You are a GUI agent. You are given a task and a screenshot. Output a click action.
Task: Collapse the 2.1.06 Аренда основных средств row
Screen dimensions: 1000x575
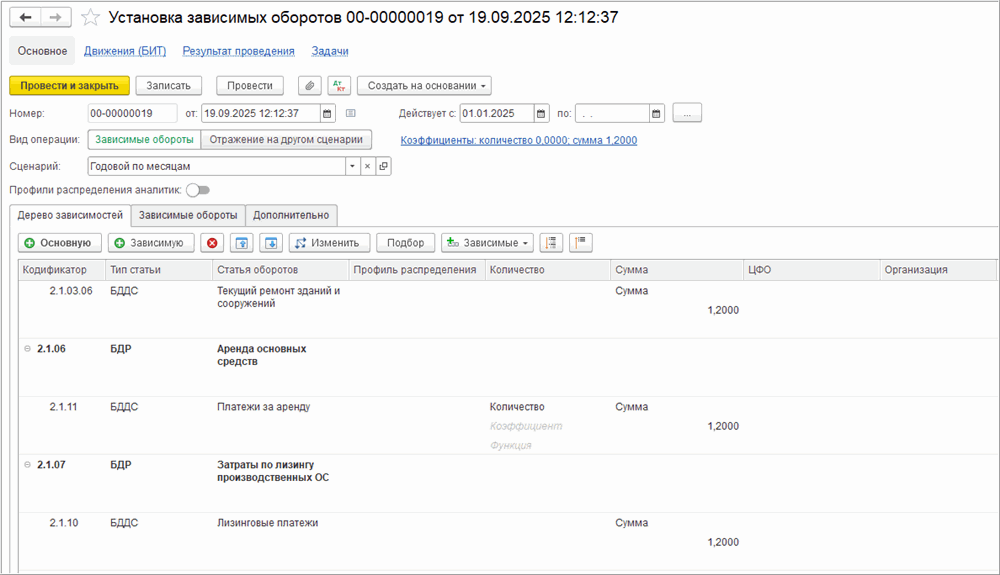(26, 349)
